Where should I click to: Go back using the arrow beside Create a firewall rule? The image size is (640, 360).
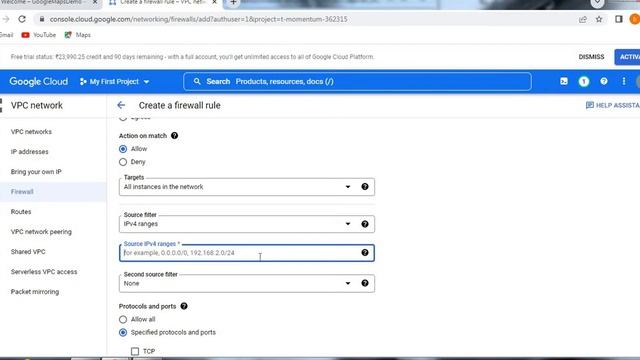click(121, 105)
